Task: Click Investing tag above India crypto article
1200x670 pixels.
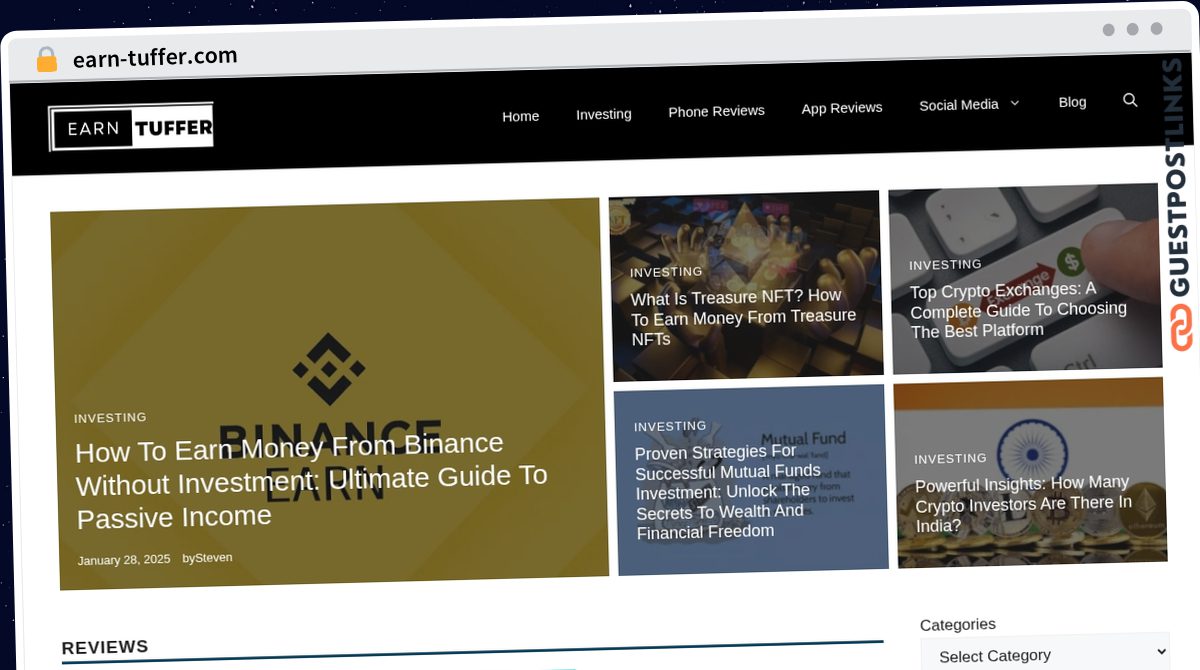Action: point(950,459)
